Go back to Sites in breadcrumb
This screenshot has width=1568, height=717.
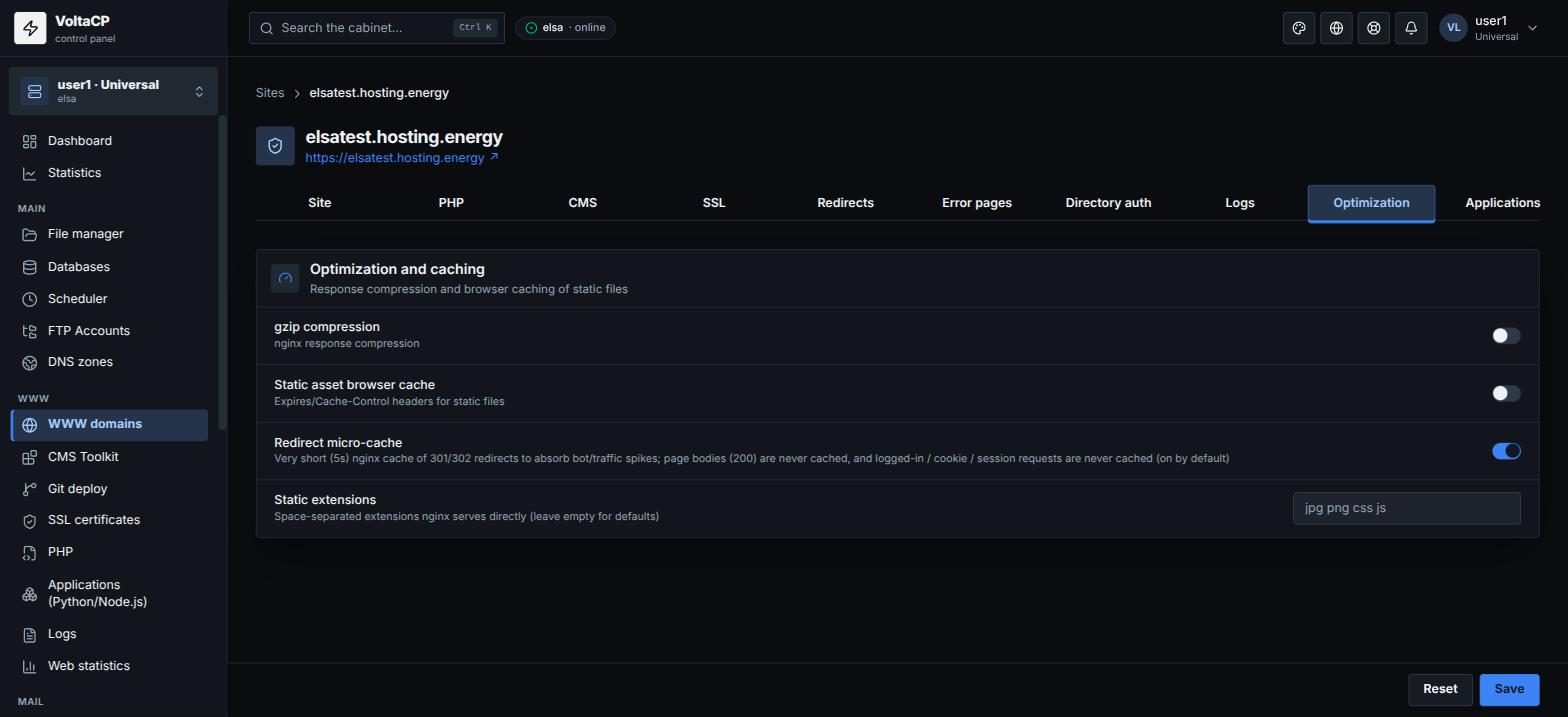click(270, 93)
